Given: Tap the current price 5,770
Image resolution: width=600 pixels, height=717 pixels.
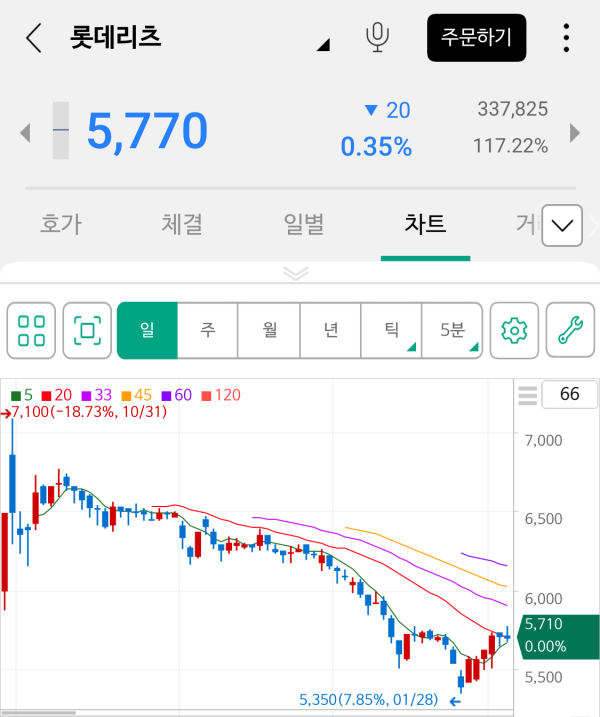Looking at the screenshot, I should pos(147,131).
